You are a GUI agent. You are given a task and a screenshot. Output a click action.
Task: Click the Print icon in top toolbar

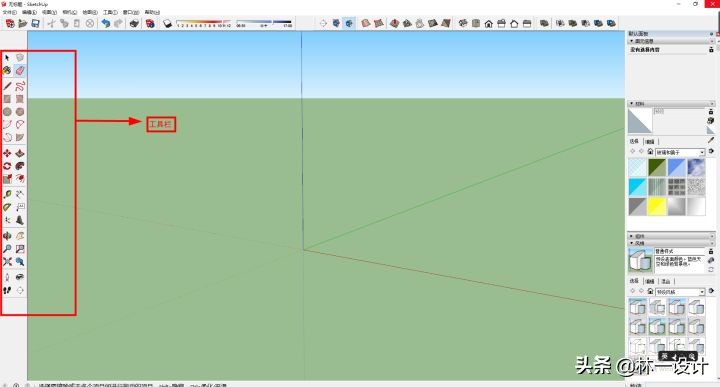(134, 23)
